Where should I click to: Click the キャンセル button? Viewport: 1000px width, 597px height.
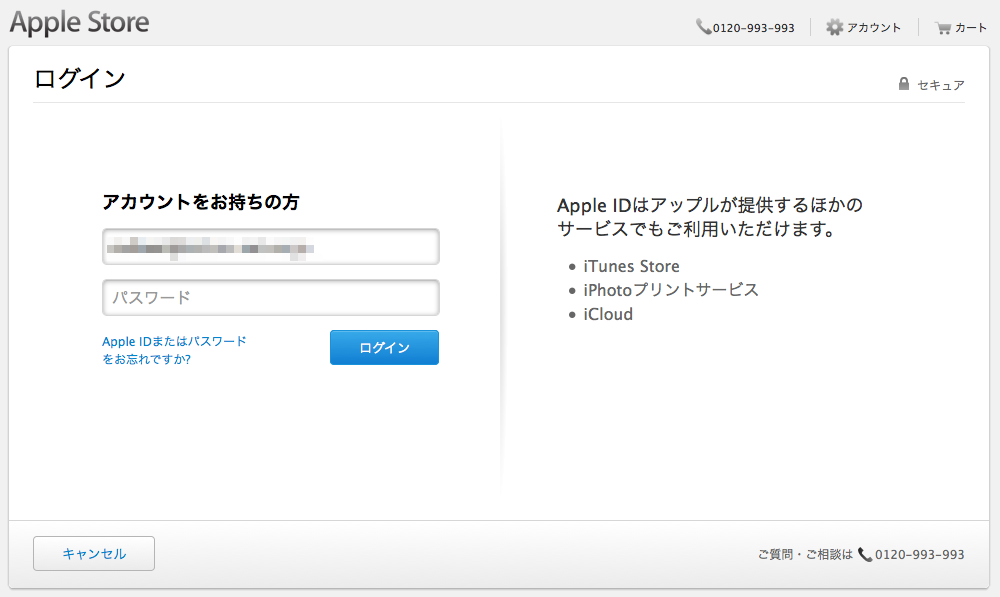coord(94,554)
